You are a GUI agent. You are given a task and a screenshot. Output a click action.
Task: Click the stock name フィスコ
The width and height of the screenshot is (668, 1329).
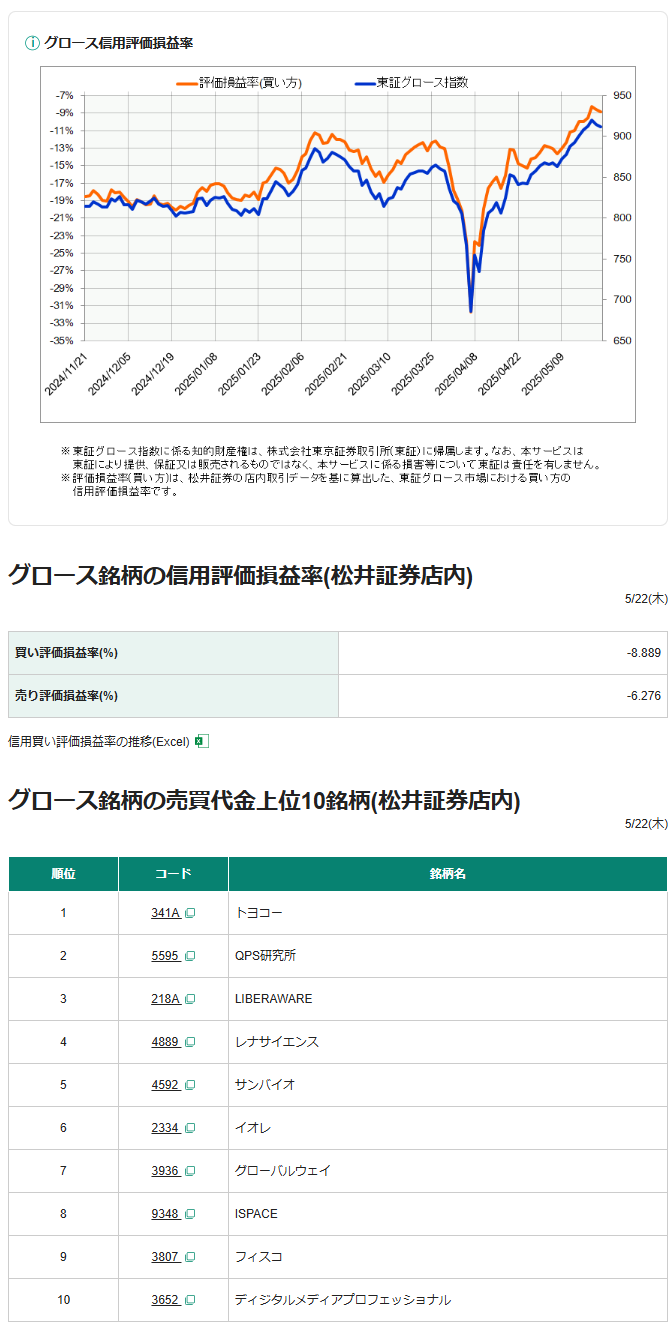point(259,1257)
